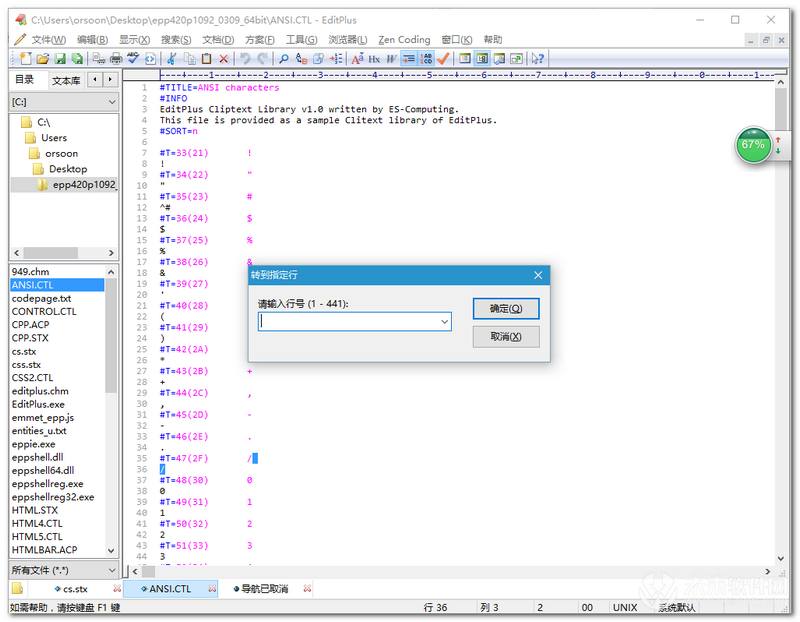This screenshot has height=622, width=800.
Task: Click the context help arrow-question icon
Action: tap(538, 59)
